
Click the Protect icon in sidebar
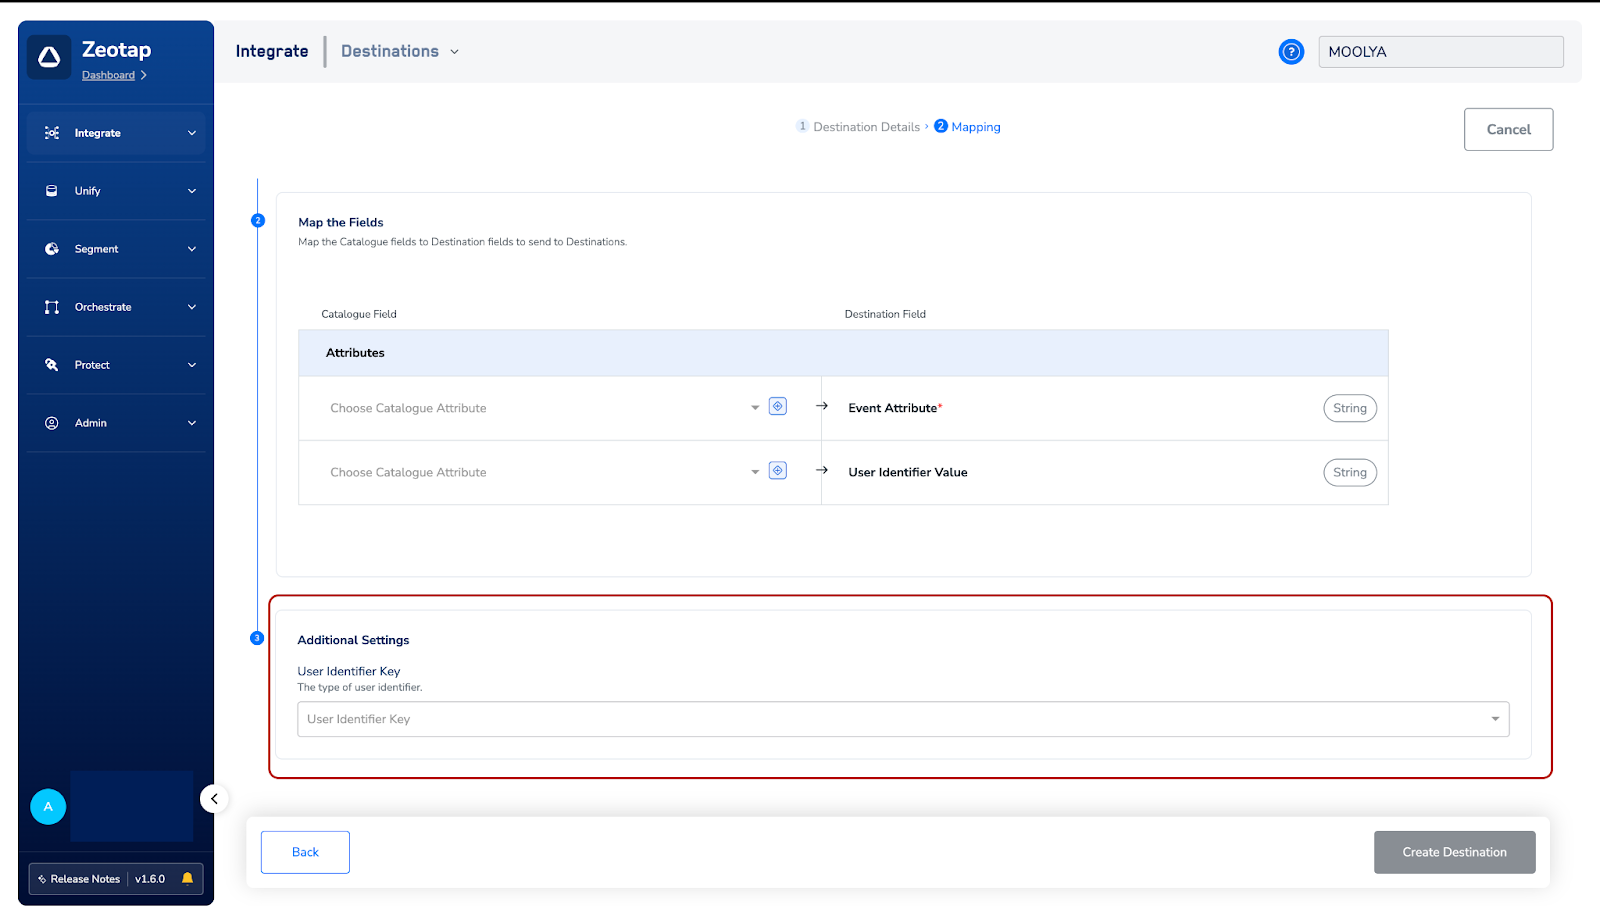point(52,365)
